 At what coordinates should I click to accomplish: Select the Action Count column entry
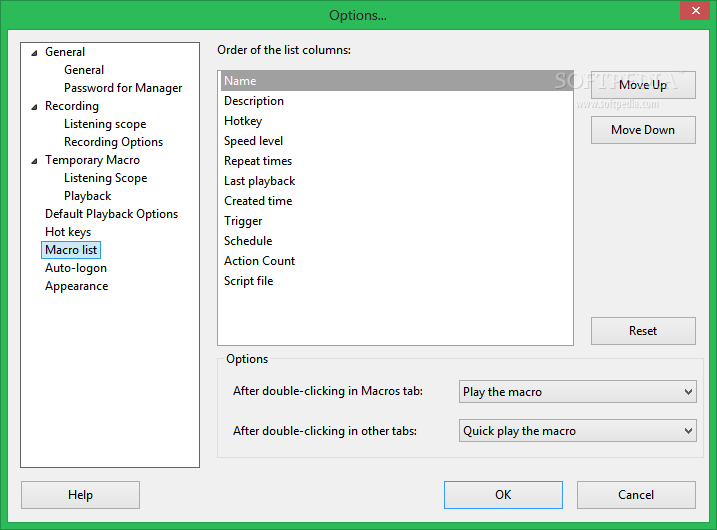pos(397,261)
